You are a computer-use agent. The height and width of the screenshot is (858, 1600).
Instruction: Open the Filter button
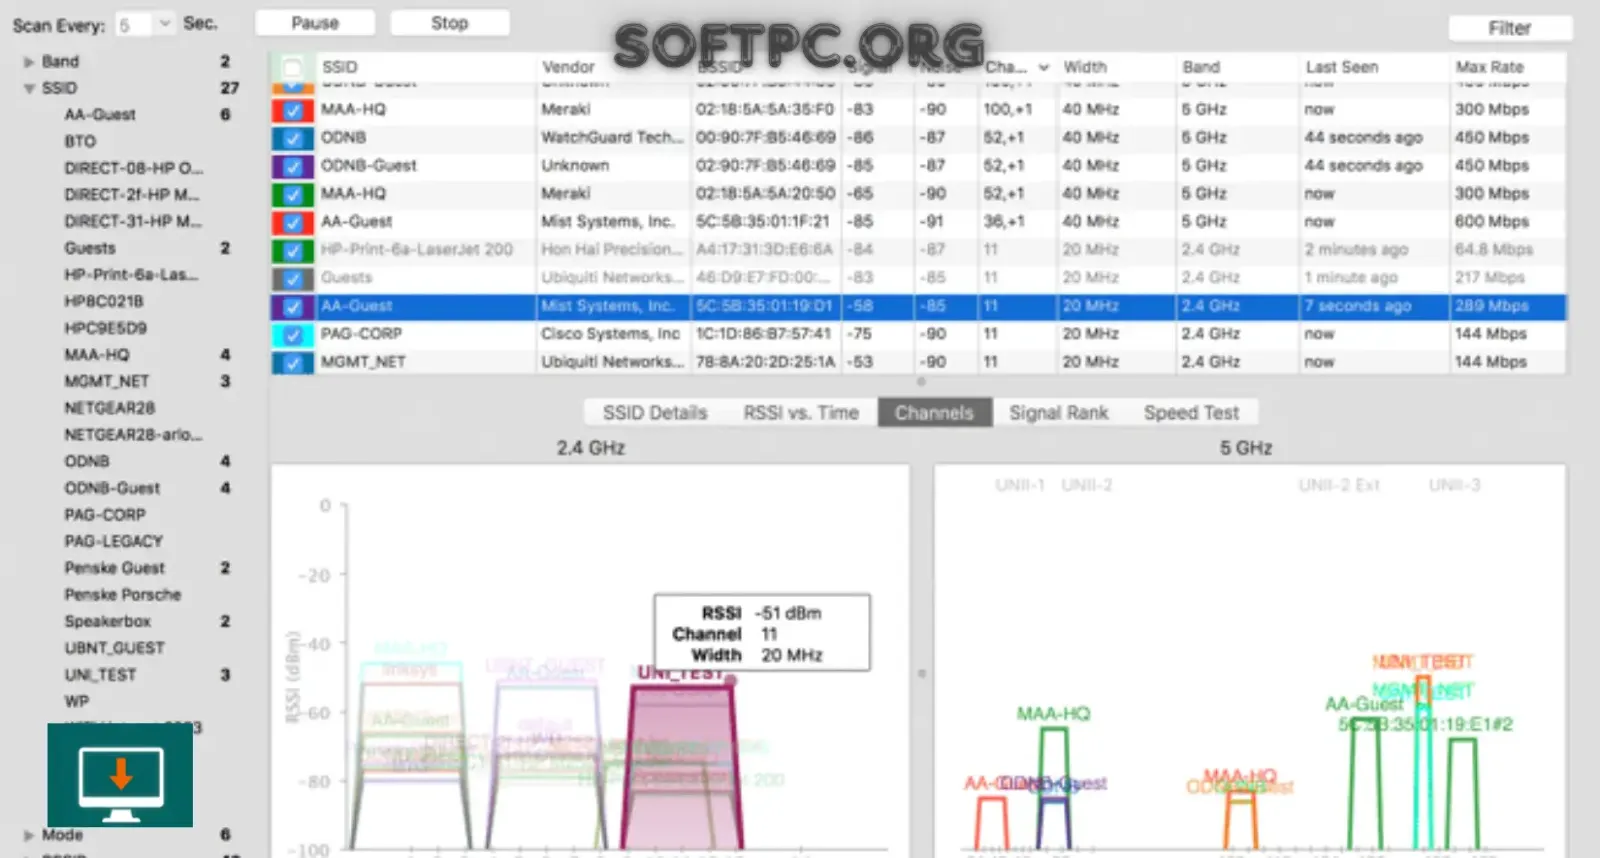[x=1509, y=28]
